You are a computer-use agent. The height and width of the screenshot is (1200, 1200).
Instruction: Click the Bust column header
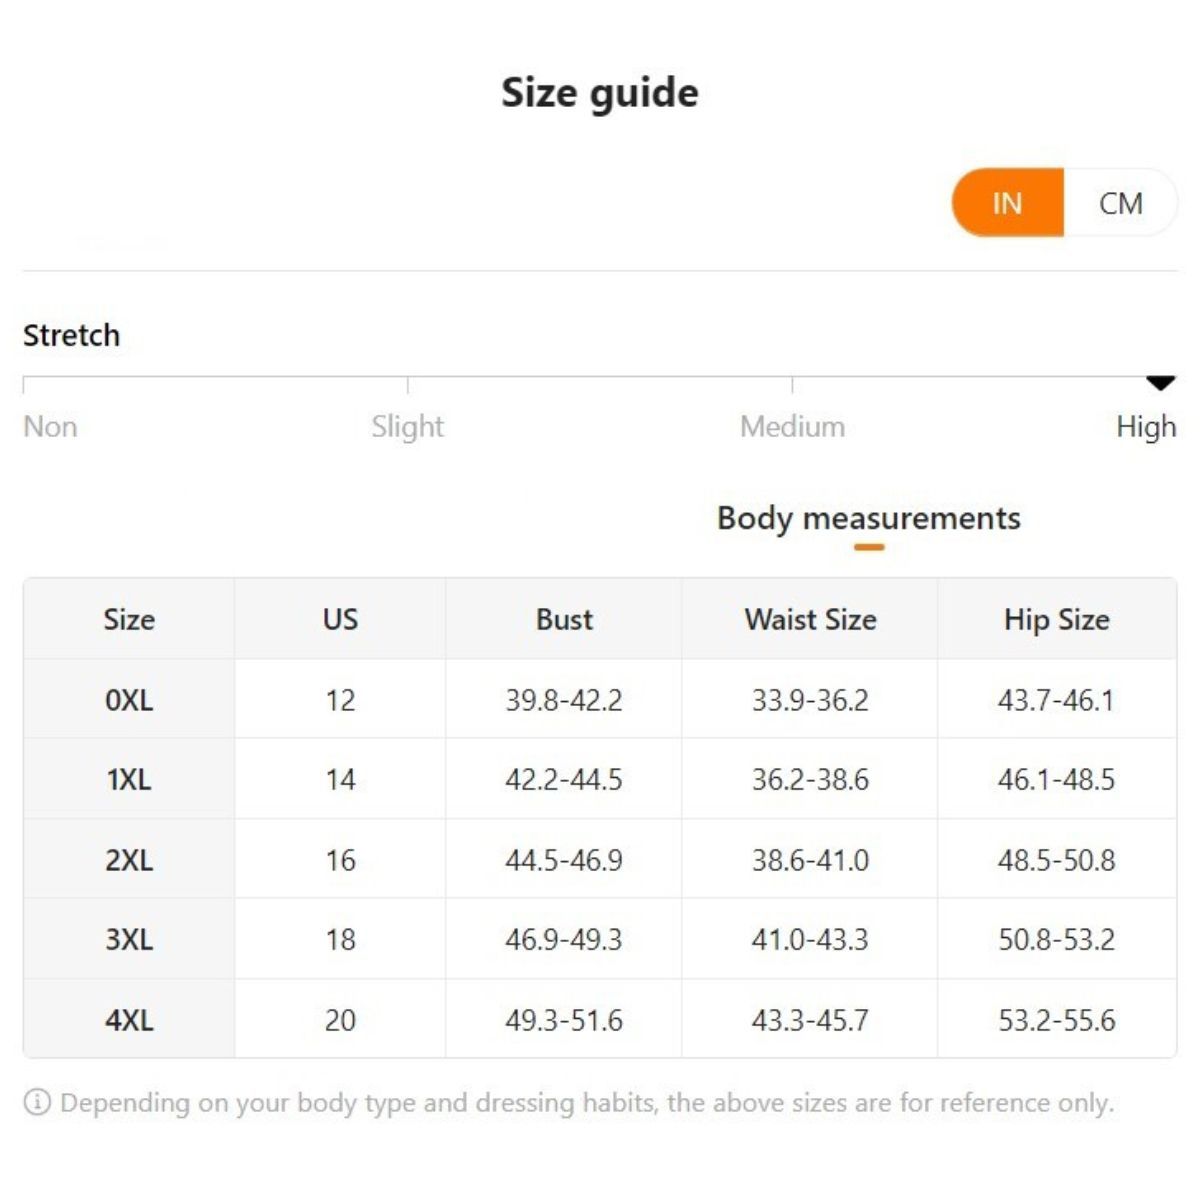564,619
